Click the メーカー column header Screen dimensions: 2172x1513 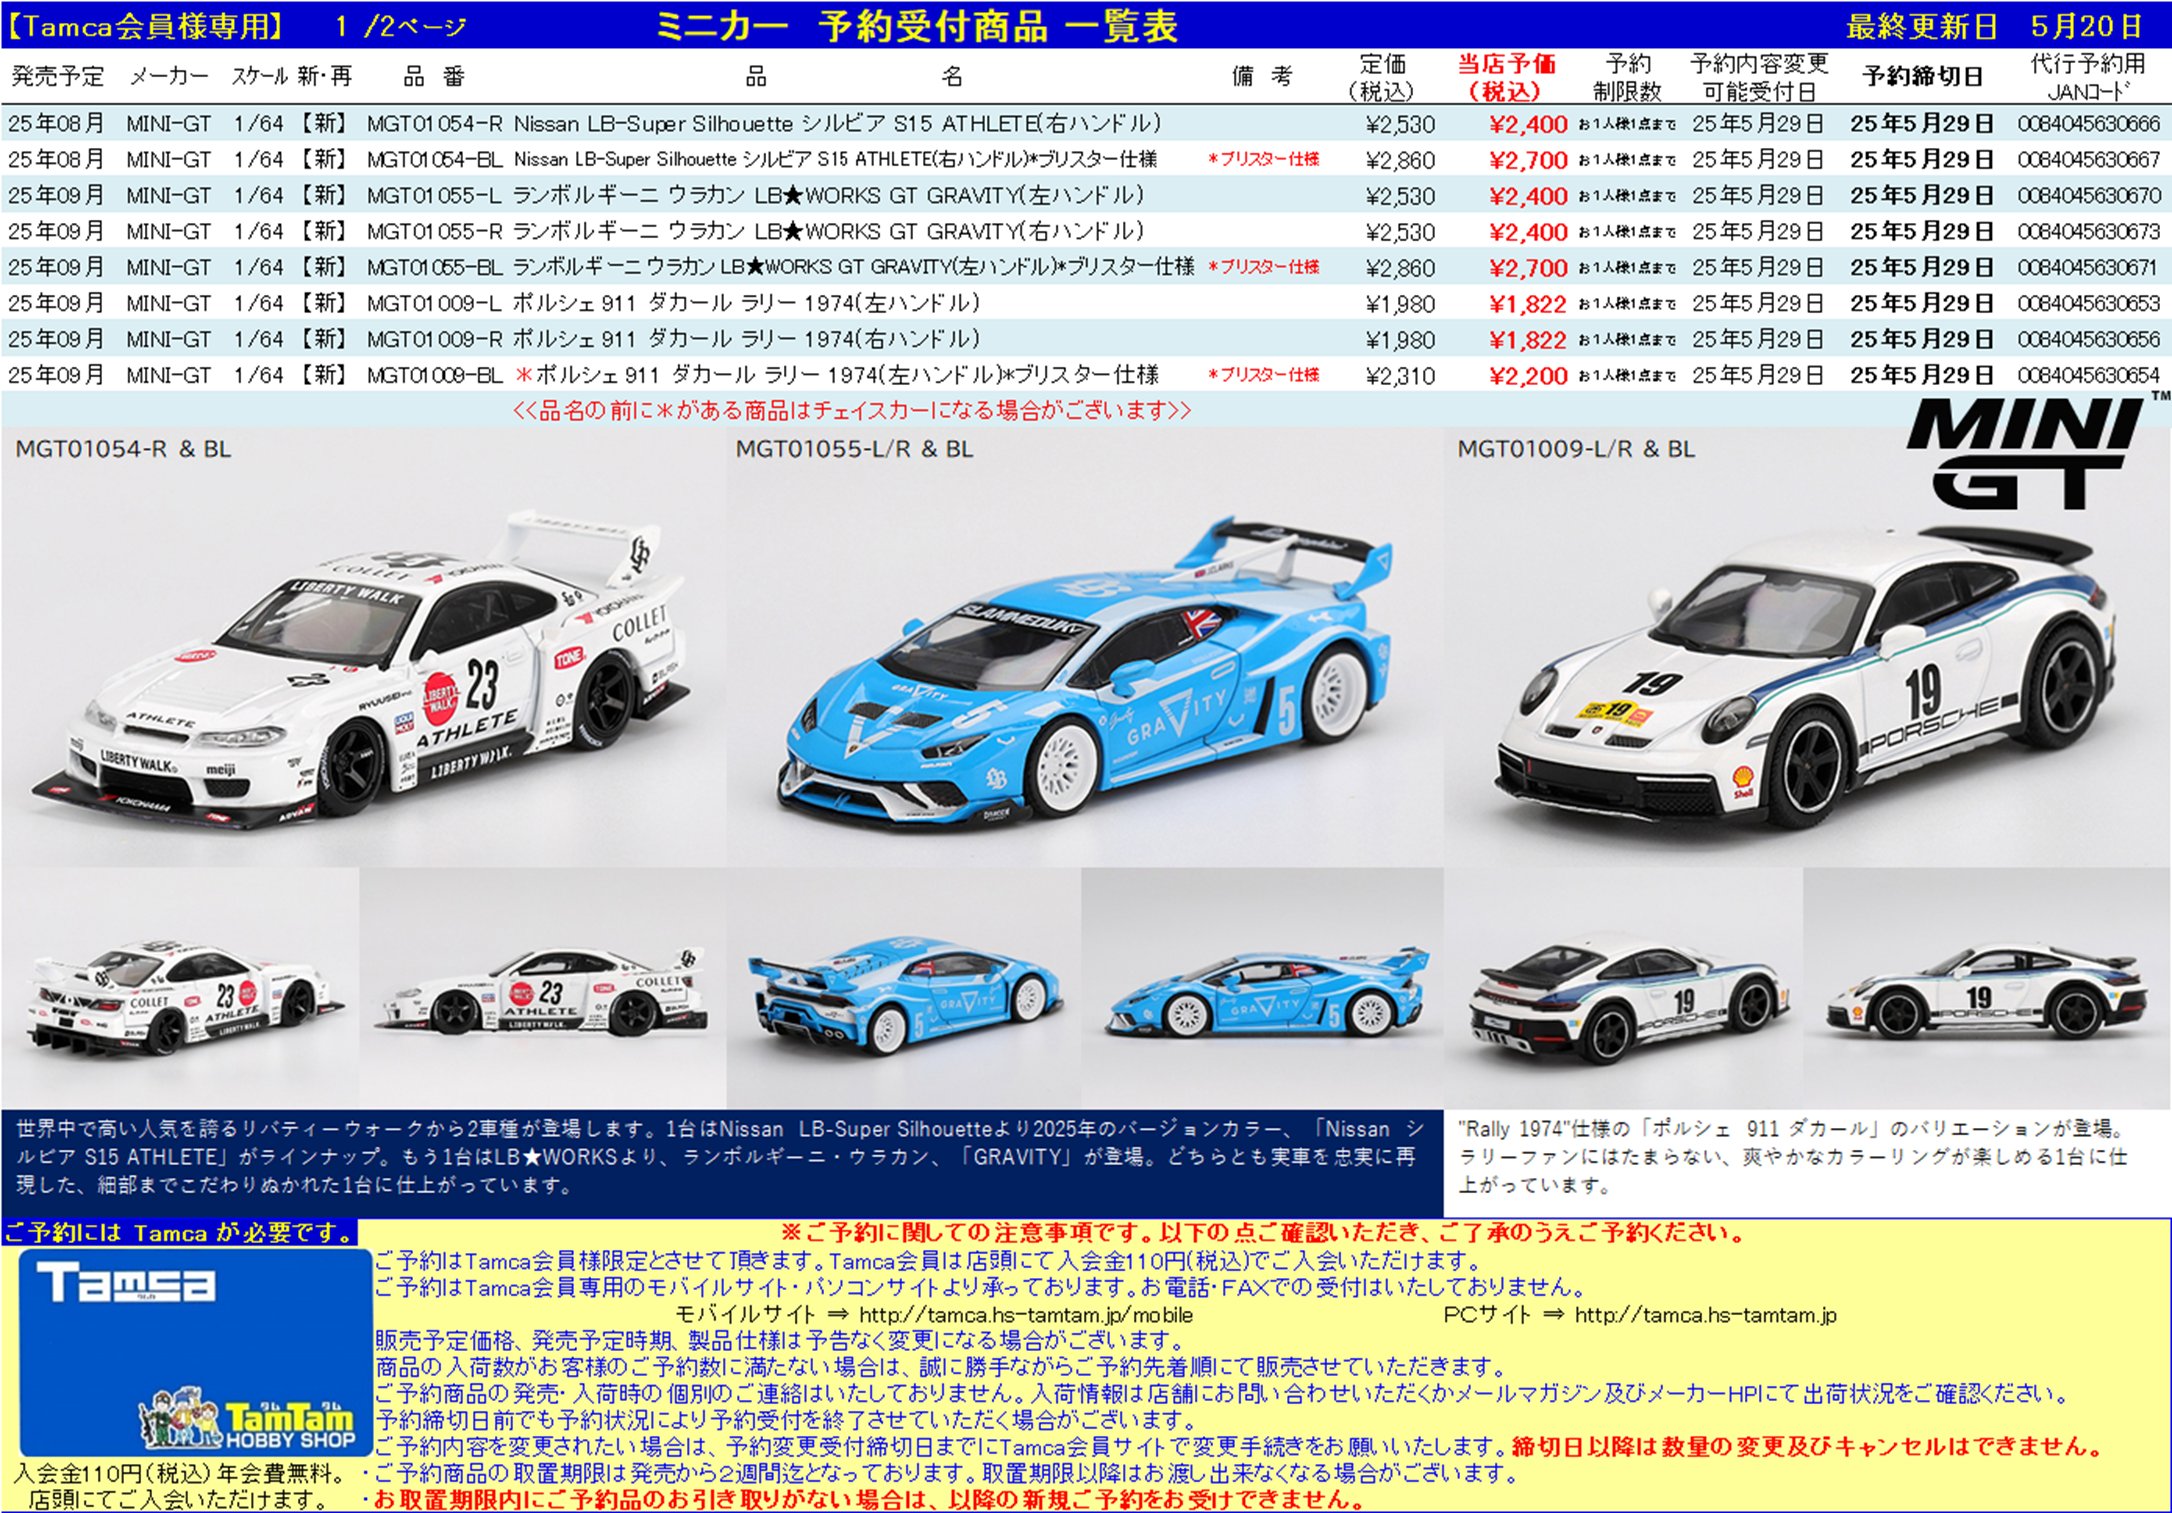click(x=168, y=77)
